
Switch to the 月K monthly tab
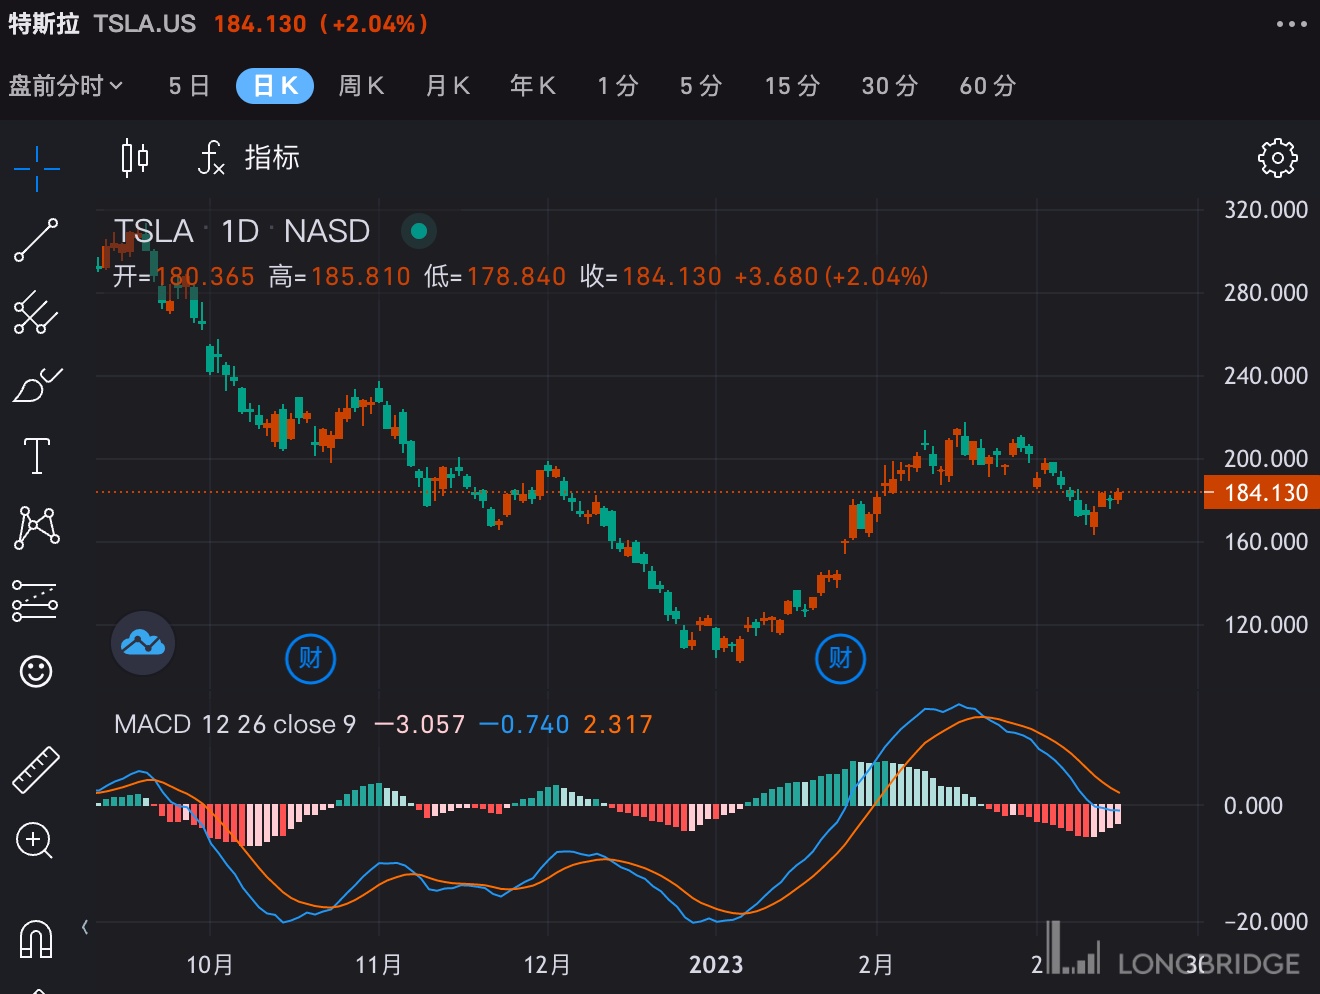[x=448, y=86]
